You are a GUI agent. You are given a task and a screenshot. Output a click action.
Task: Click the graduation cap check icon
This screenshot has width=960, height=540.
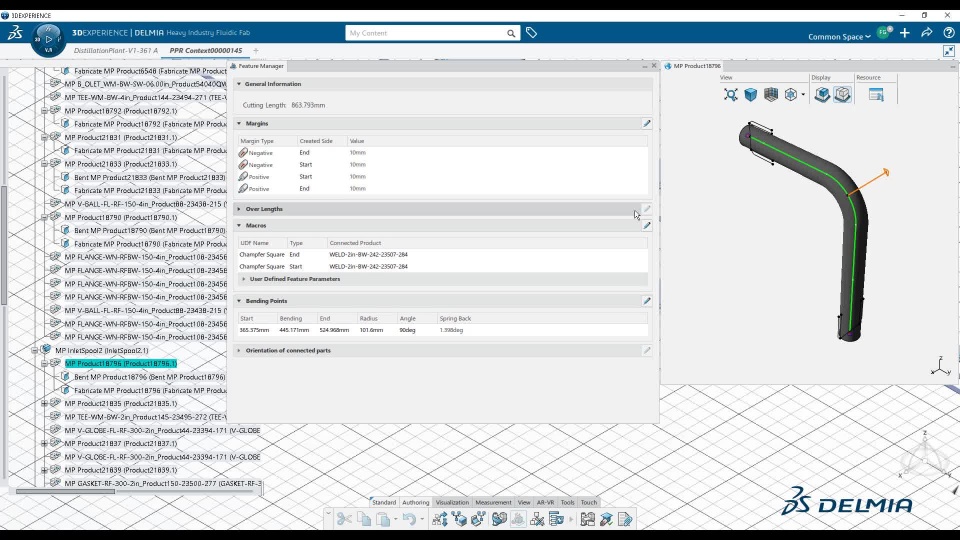(606, 520)
